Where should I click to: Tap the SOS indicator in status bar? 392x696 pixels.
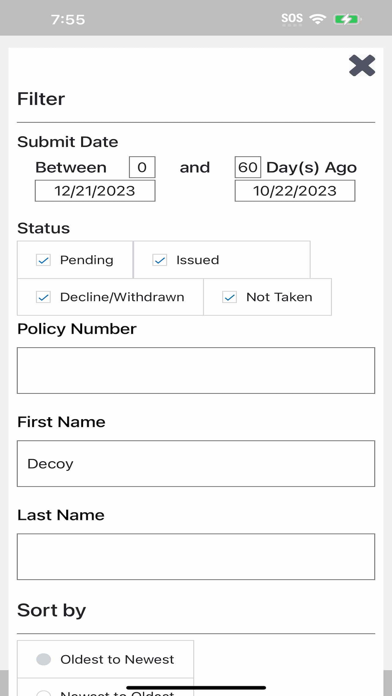click(x=292, y=19)
